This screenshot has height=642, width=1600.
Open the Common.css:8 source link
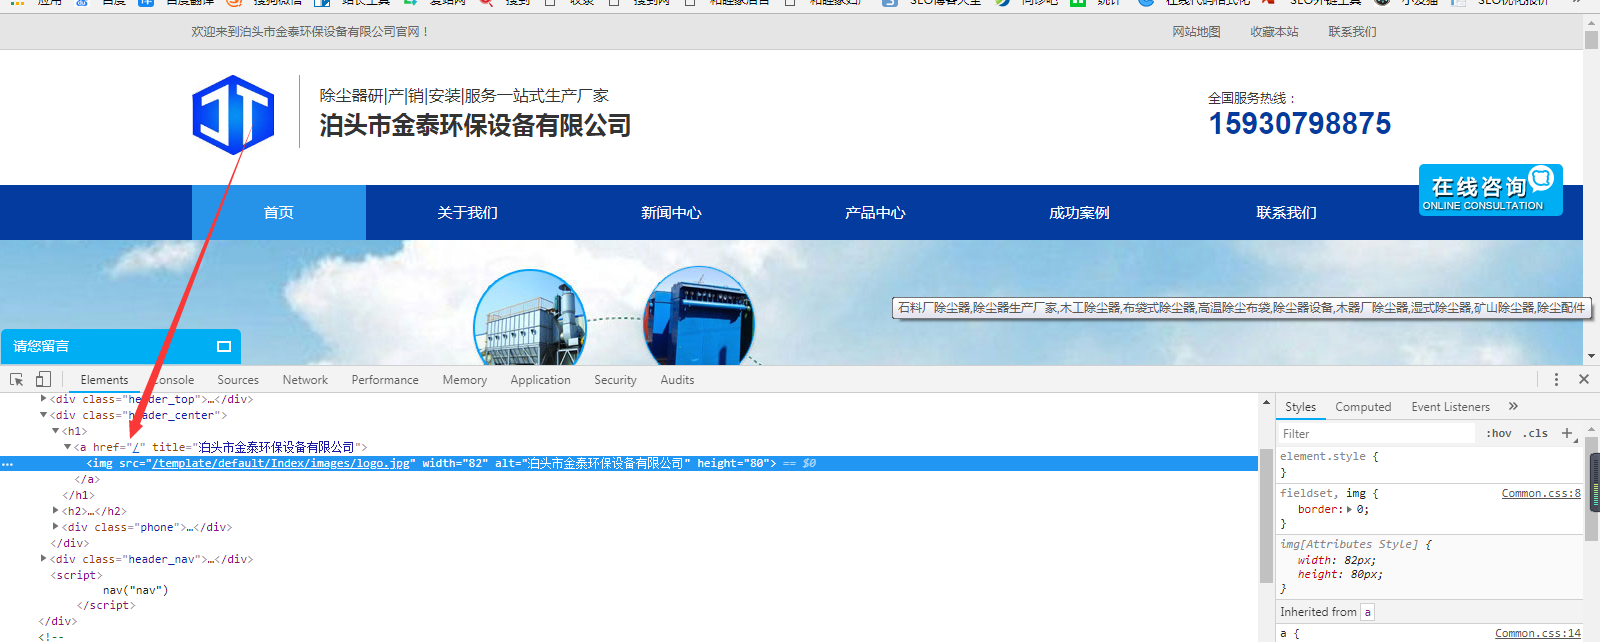pyautogui.click(x=1540, y=493)
